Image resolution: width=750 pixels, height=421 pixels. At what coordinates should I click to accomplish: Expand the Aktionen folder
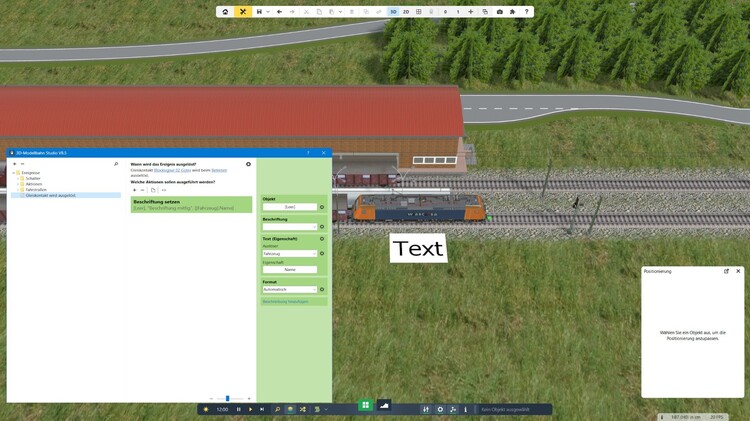(18, 184)
